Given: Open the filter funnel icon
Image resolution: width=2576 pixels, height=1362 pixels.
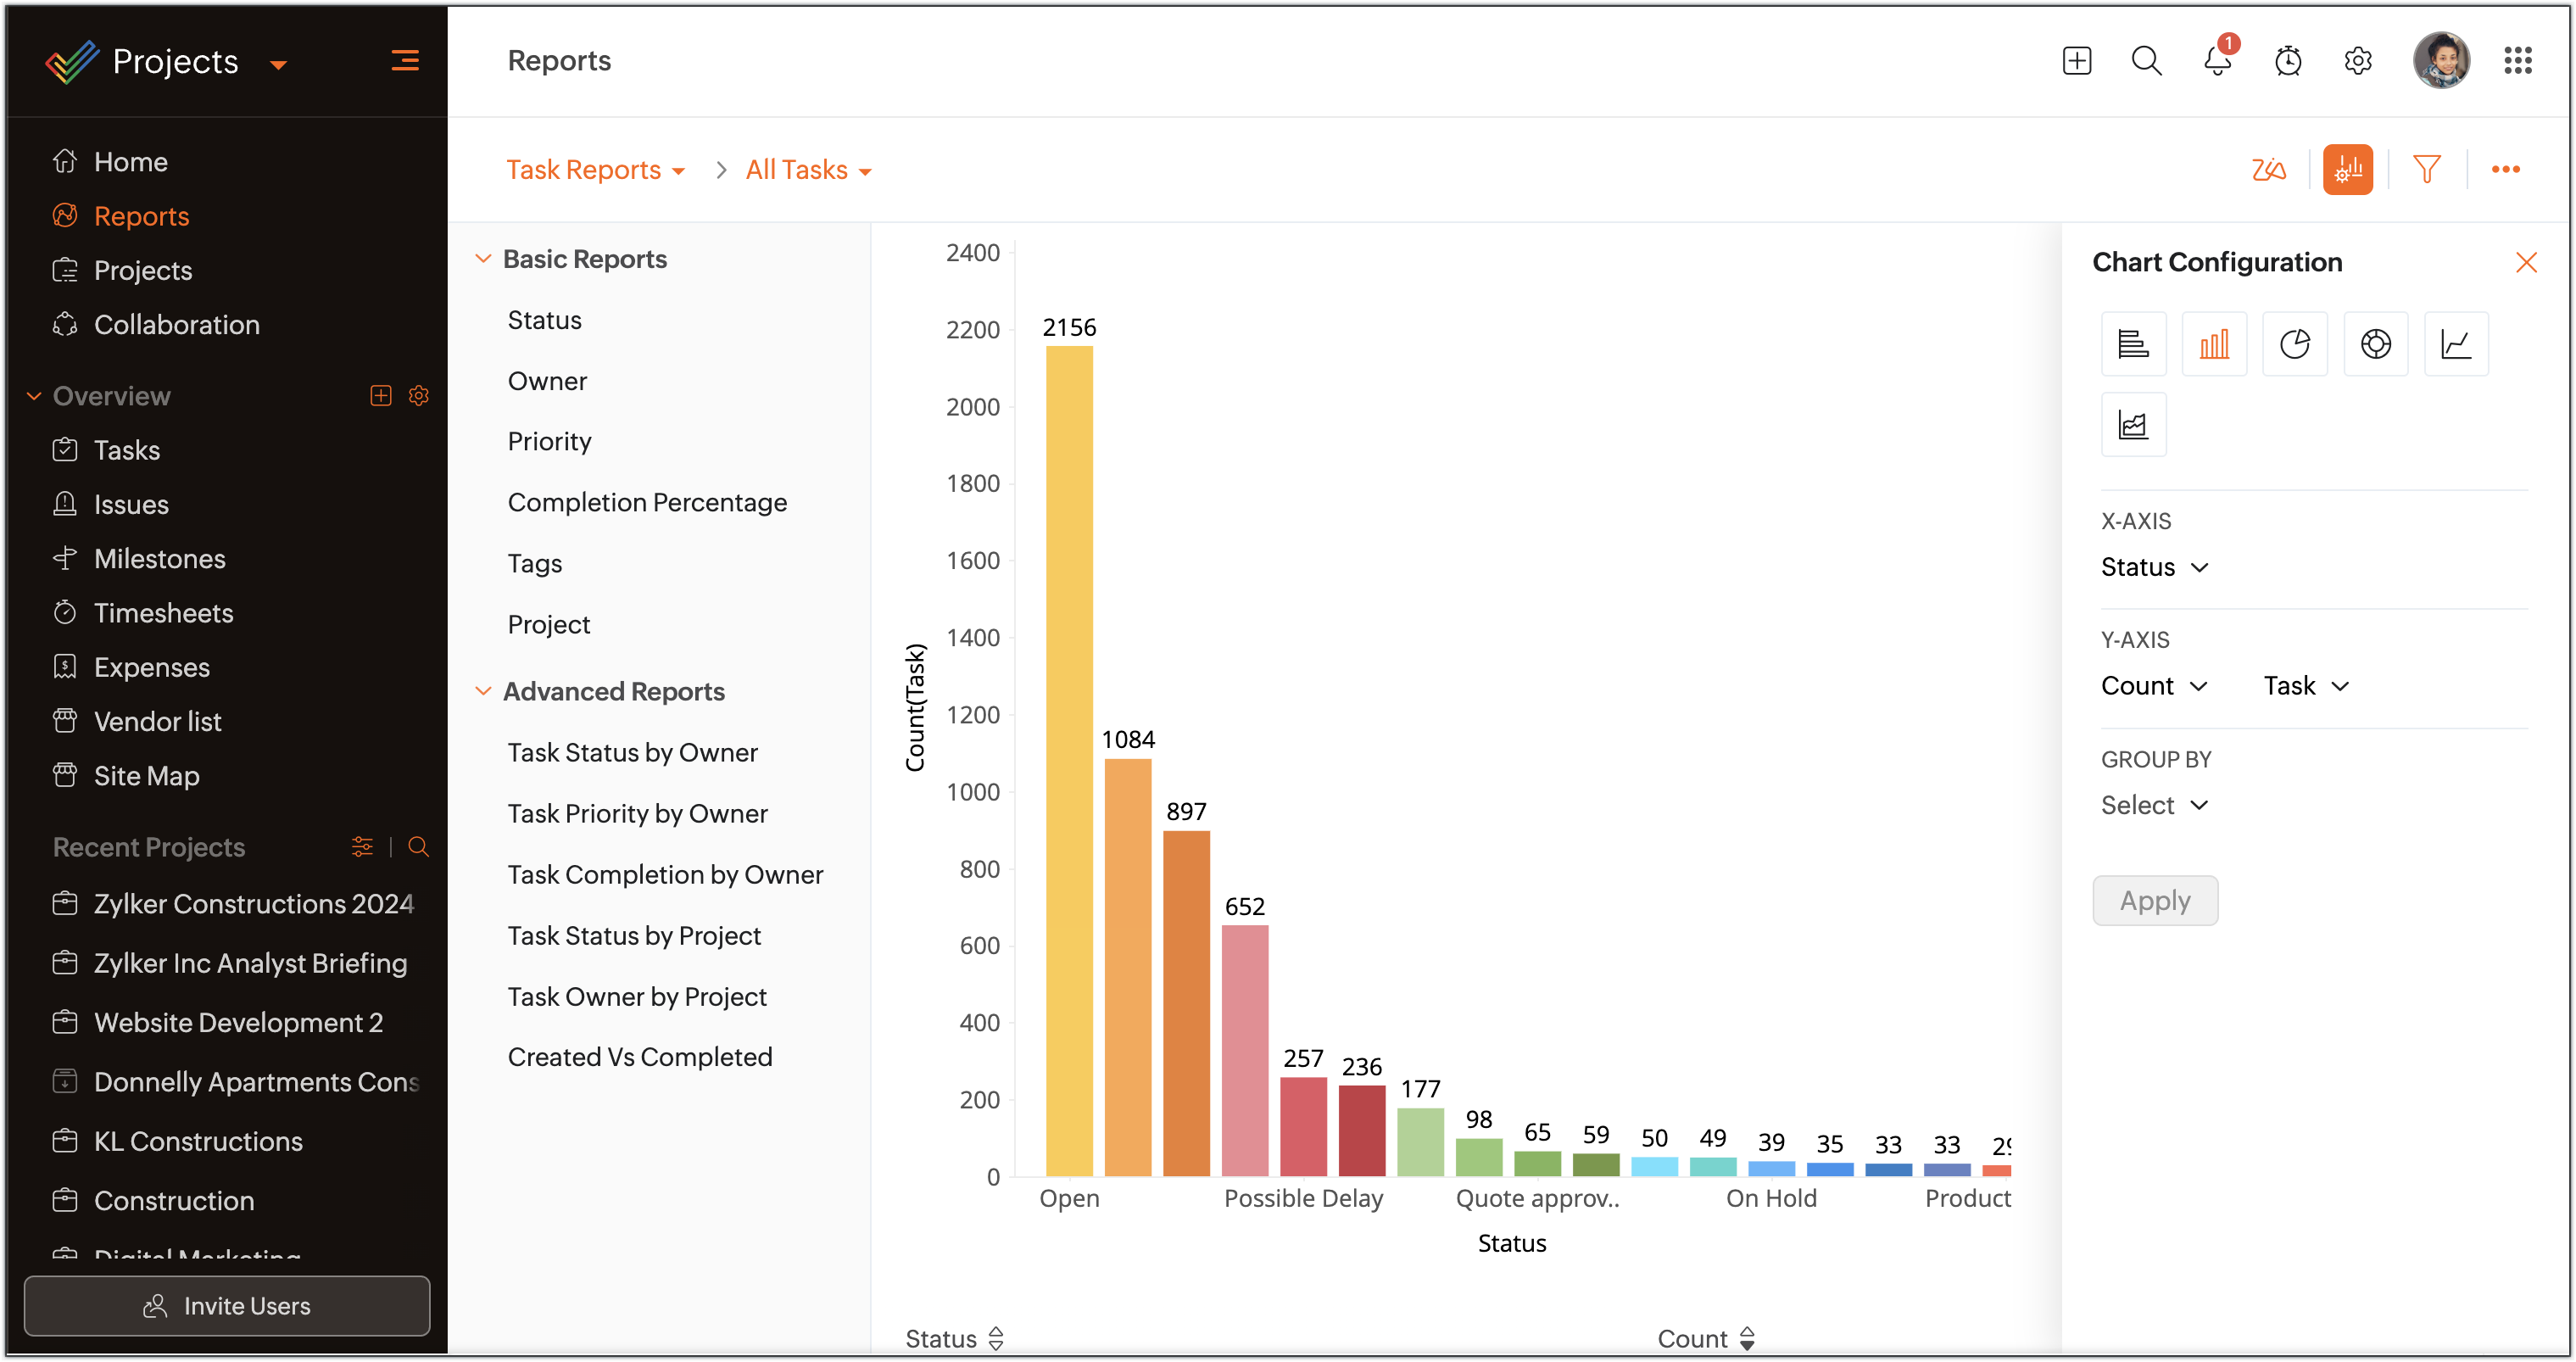Looking at the screenshot, I should point(2426,170).
